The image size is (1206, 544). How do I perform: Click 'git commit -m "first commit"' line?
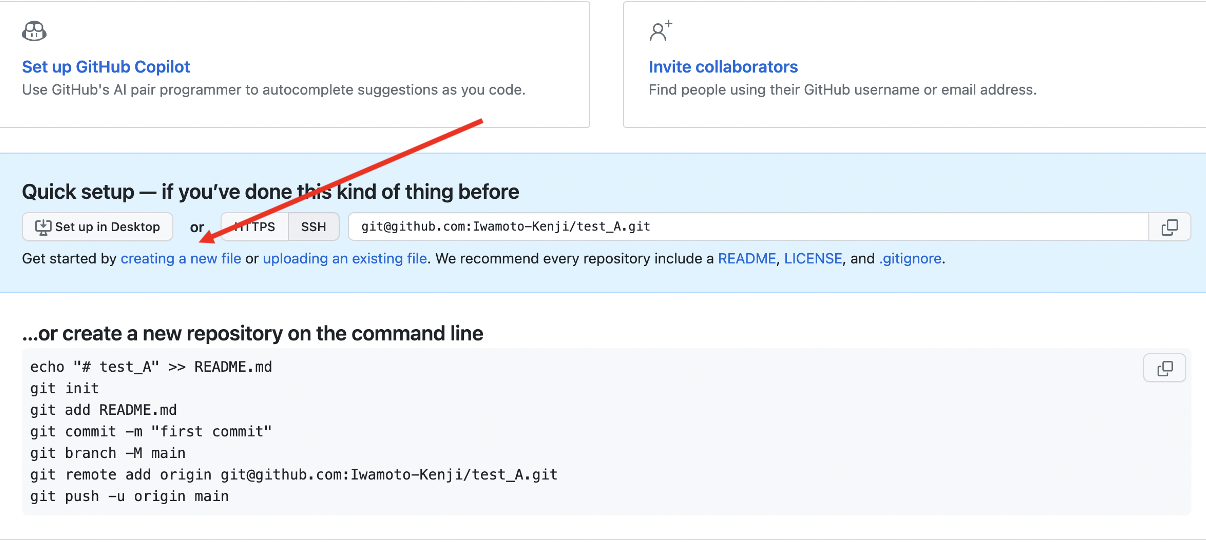151,431
